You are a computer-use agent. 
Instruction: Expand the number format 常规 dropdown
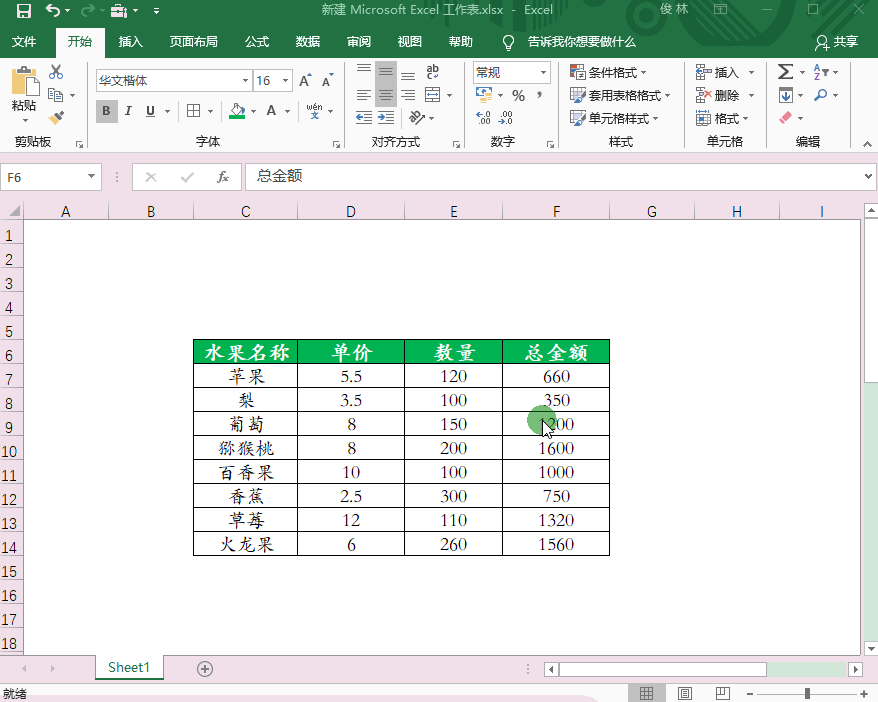544,73
